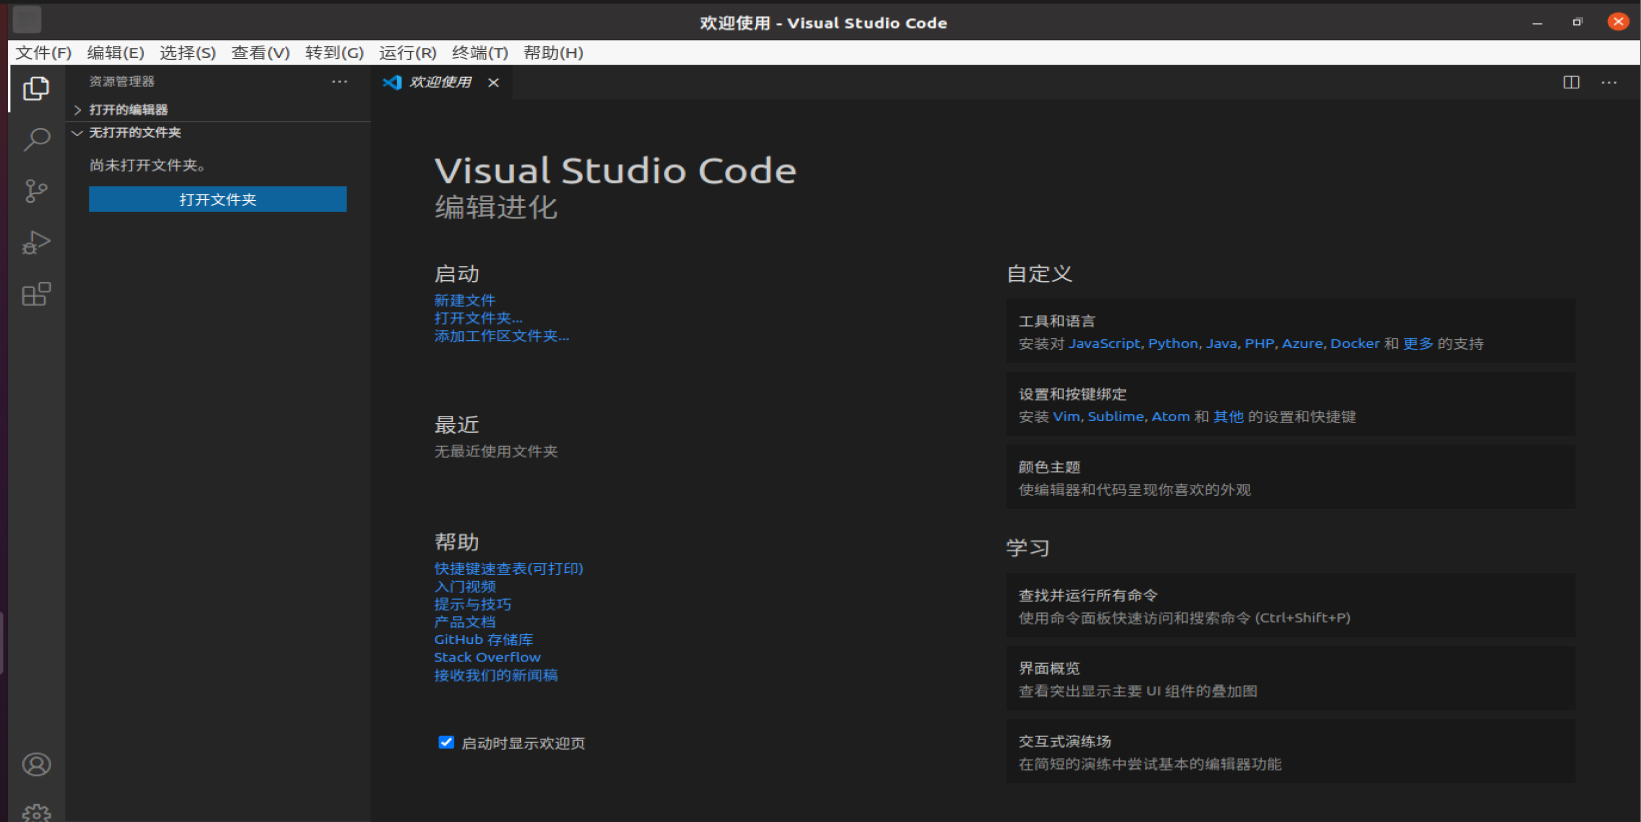Open the 交互式演练场 card
This screenshot has height=822, width=1641.
[1291, 751]
